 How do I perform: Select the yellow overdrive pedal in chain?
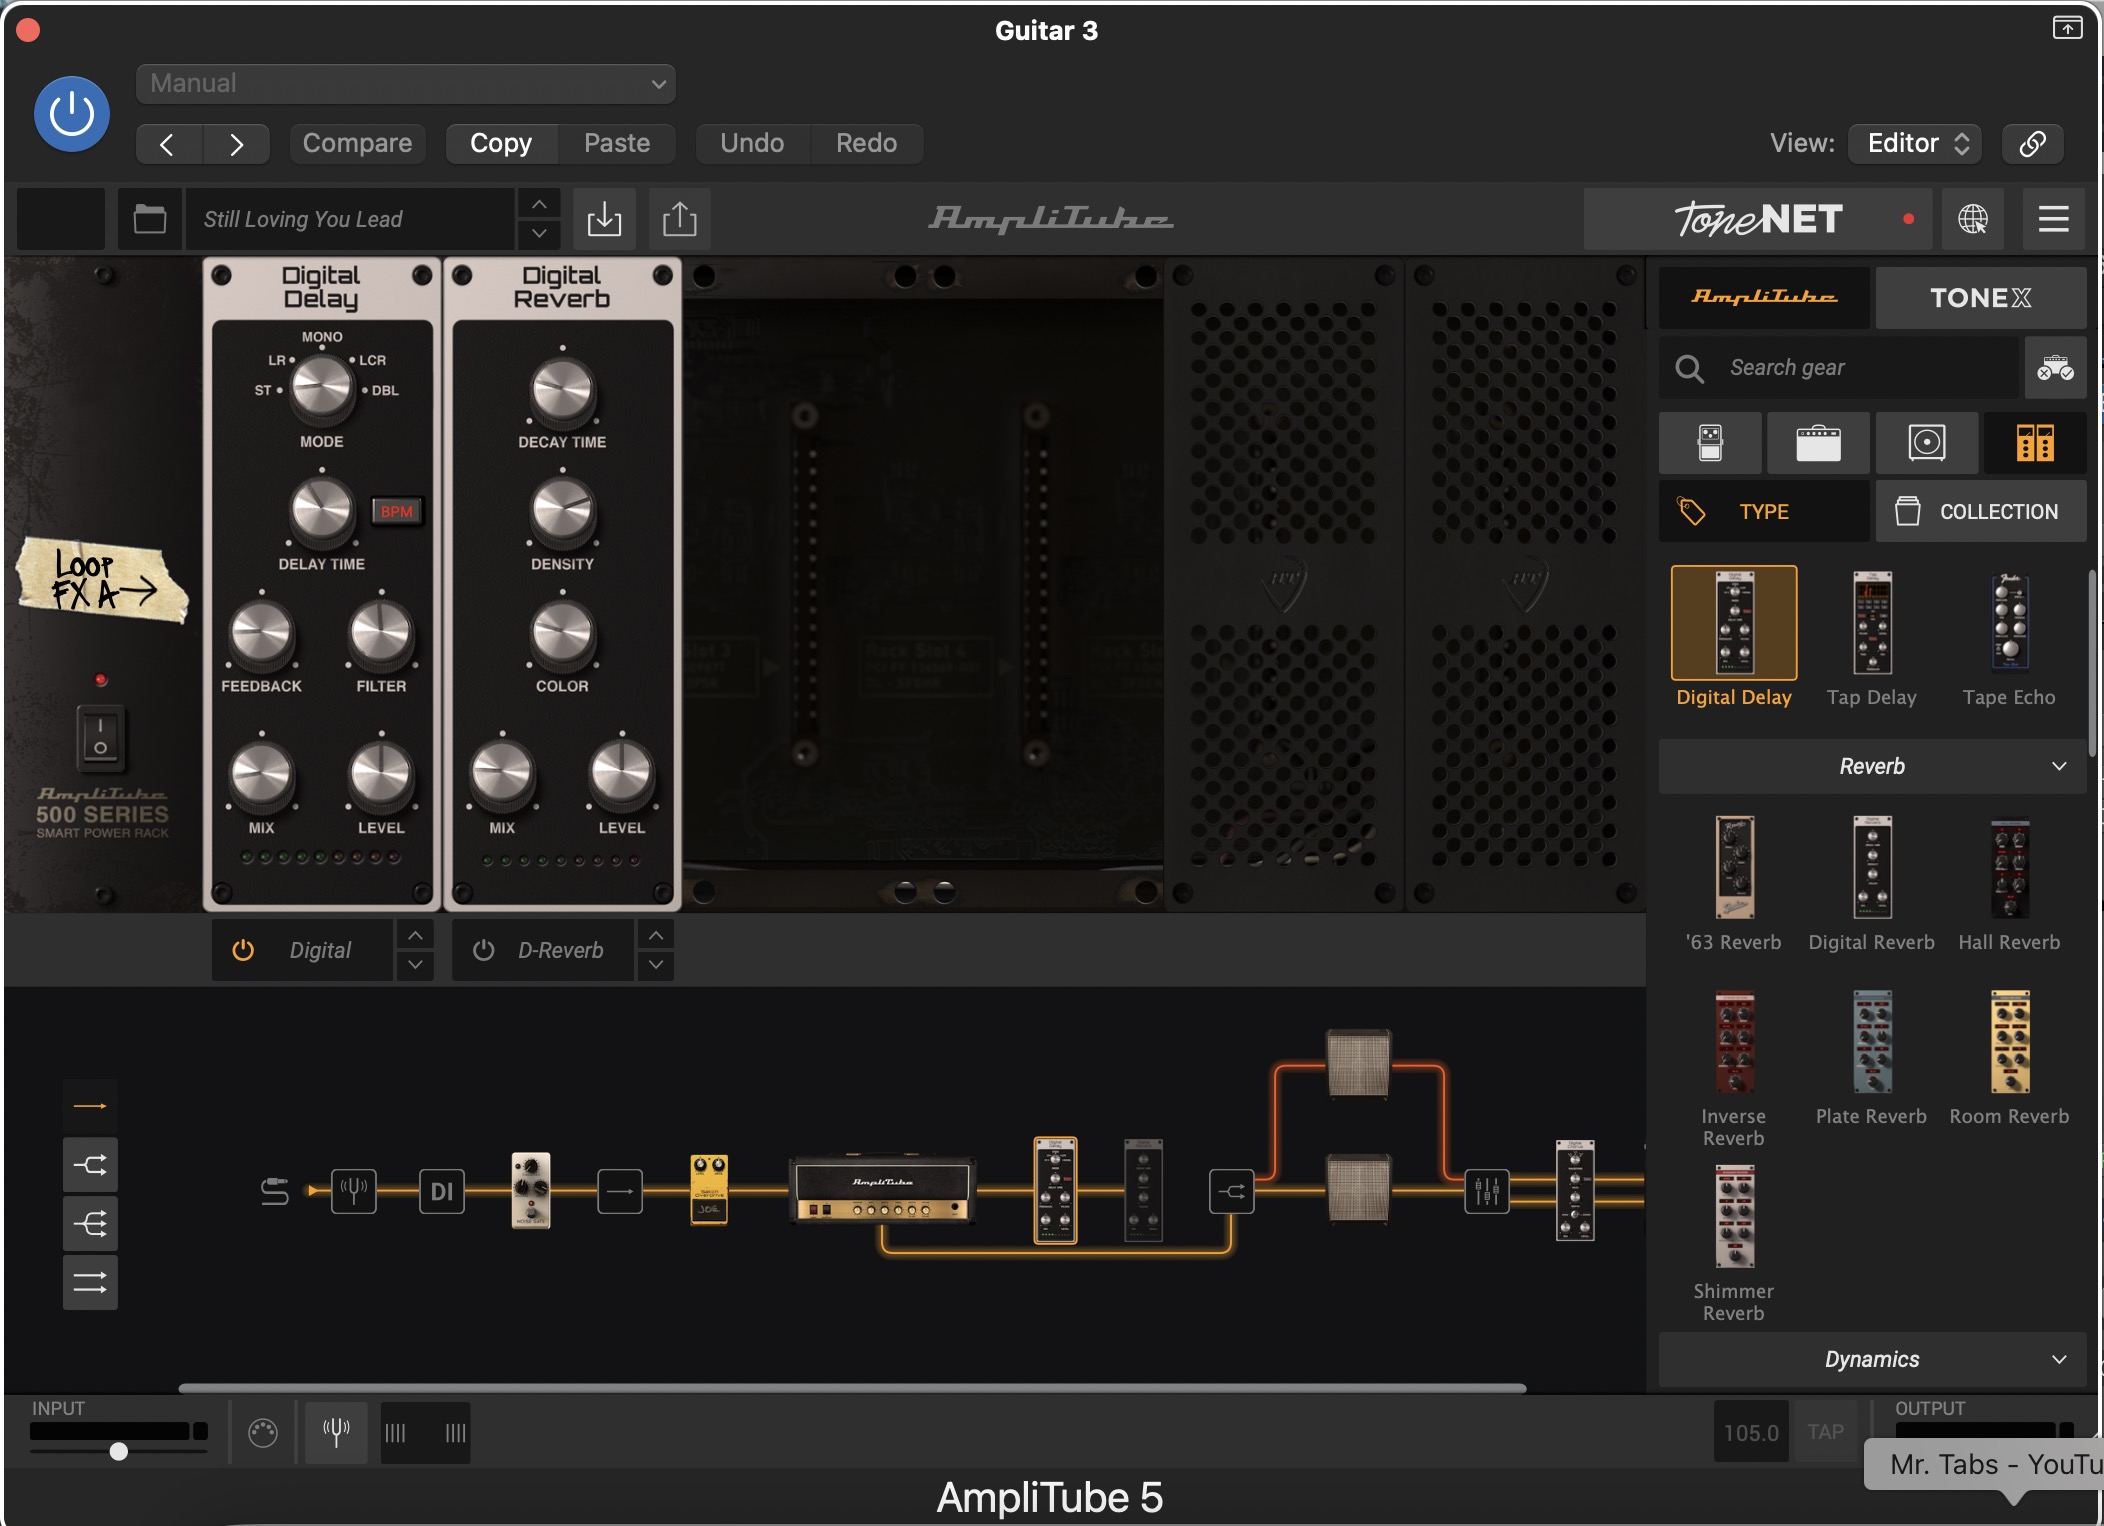[709, 1189]
